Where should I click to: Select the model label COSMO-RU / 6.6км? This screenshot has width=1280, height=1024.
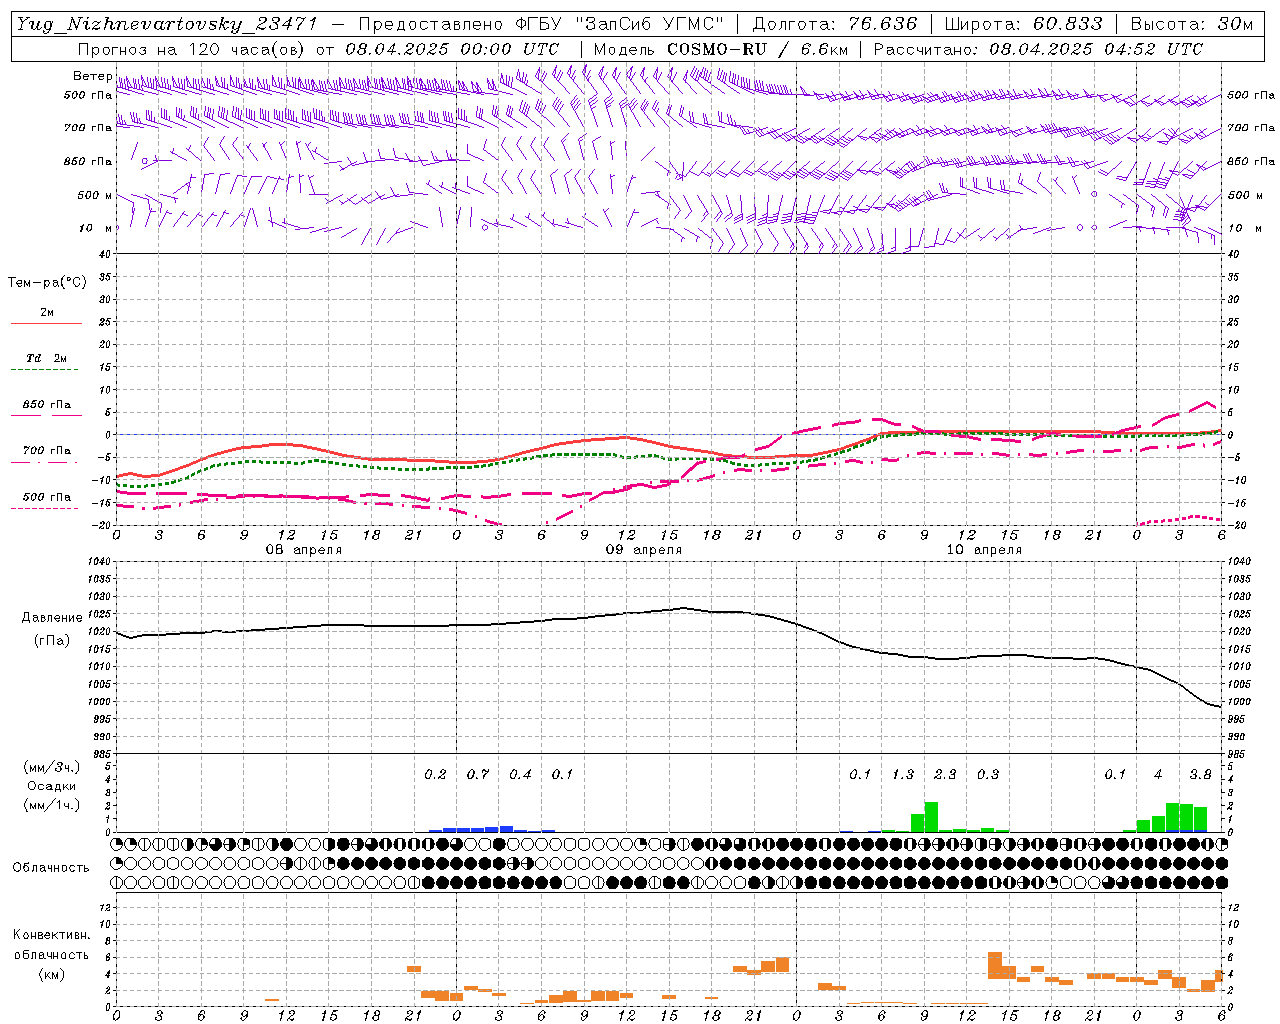(756, 49)
